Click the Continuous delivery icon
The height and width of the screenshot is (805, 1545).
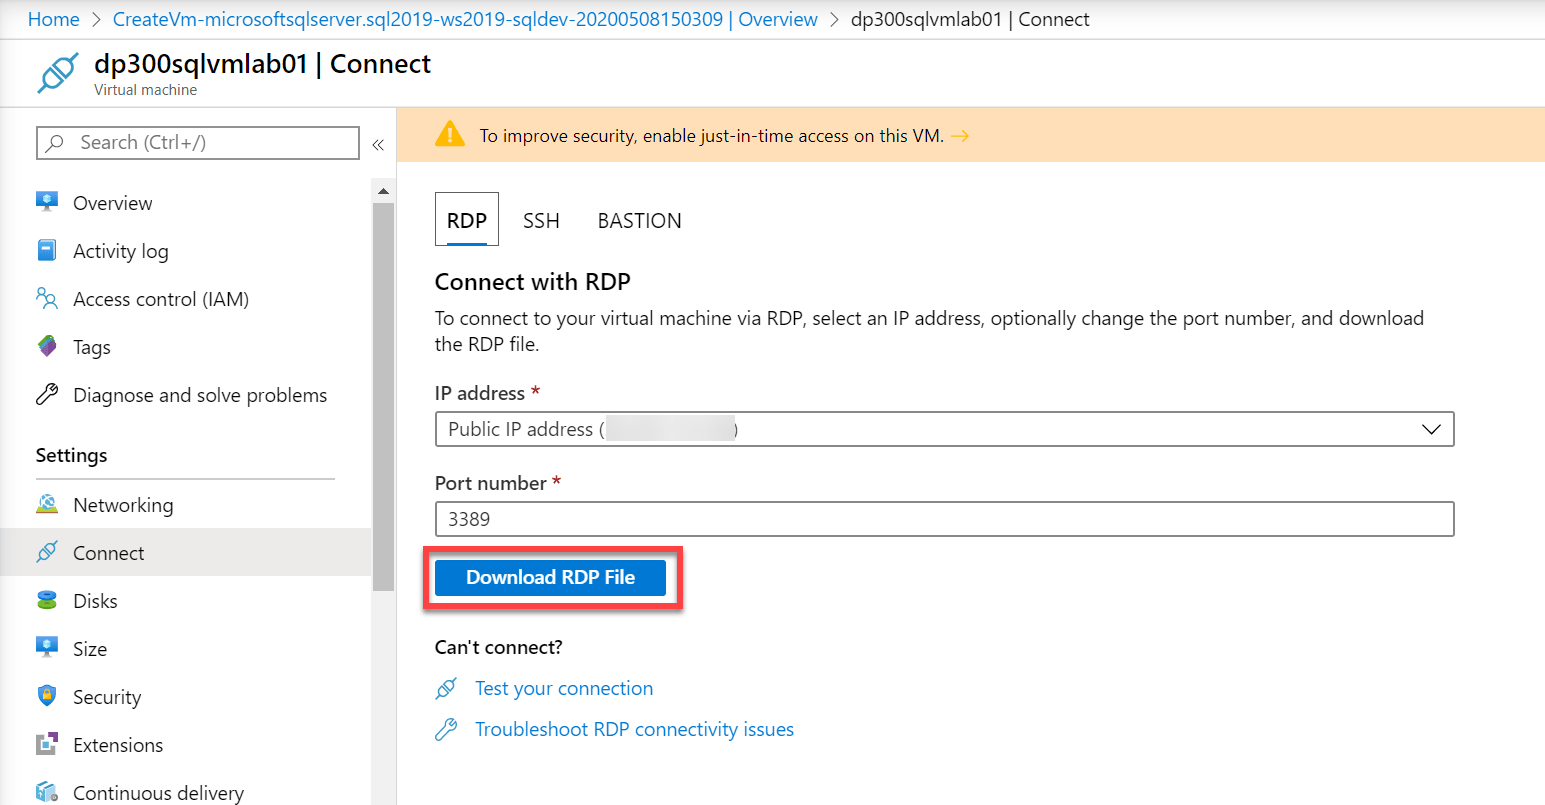click(x=46, y=791)
